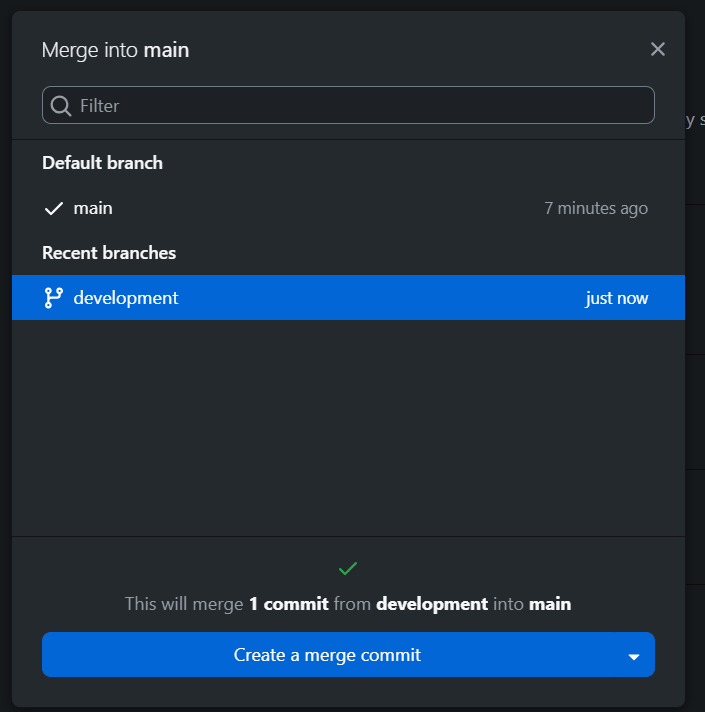
Task: Click empty area below the development branch
Action: coord(348,428)
